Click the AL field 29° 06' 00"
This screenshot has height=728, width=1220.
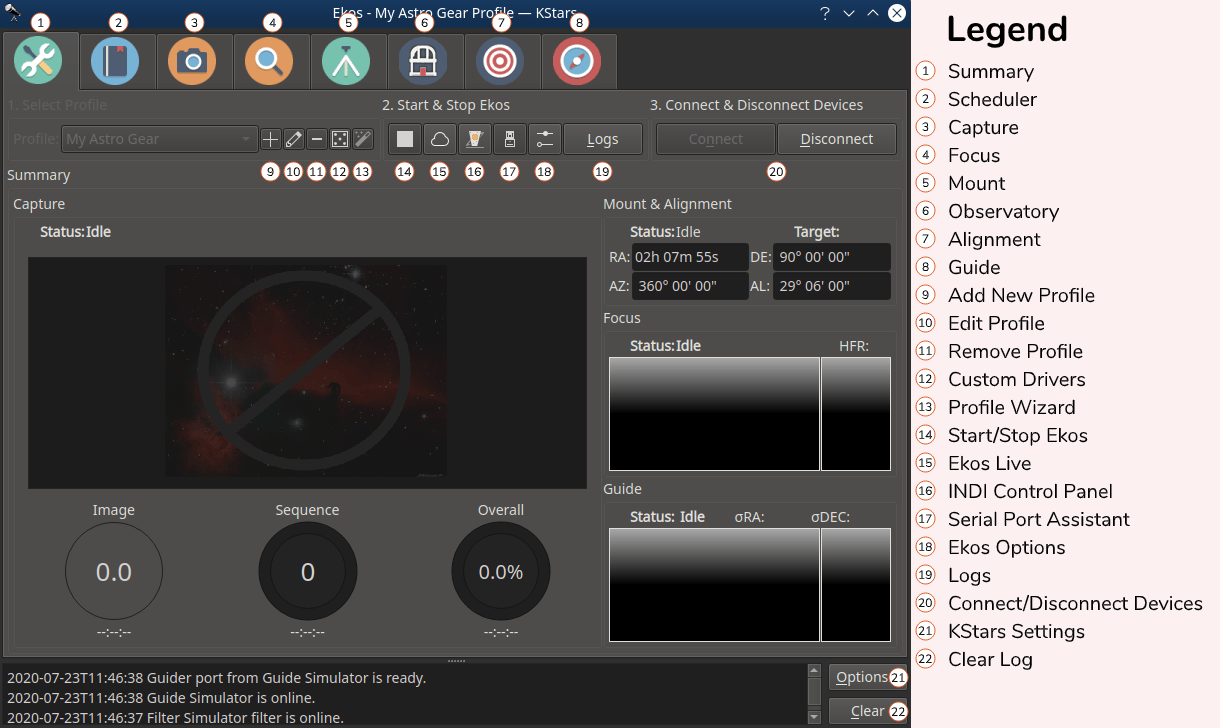pyautogui.click(x=832, y=286)
